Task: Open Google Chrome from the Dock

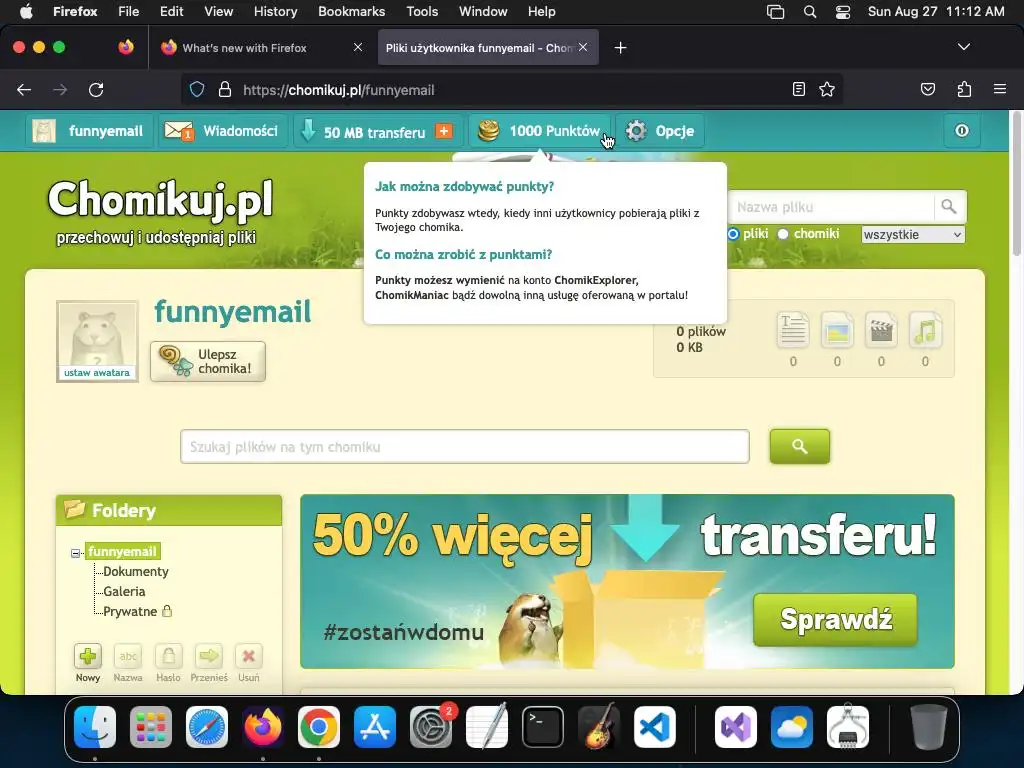Action: point(319,727)
